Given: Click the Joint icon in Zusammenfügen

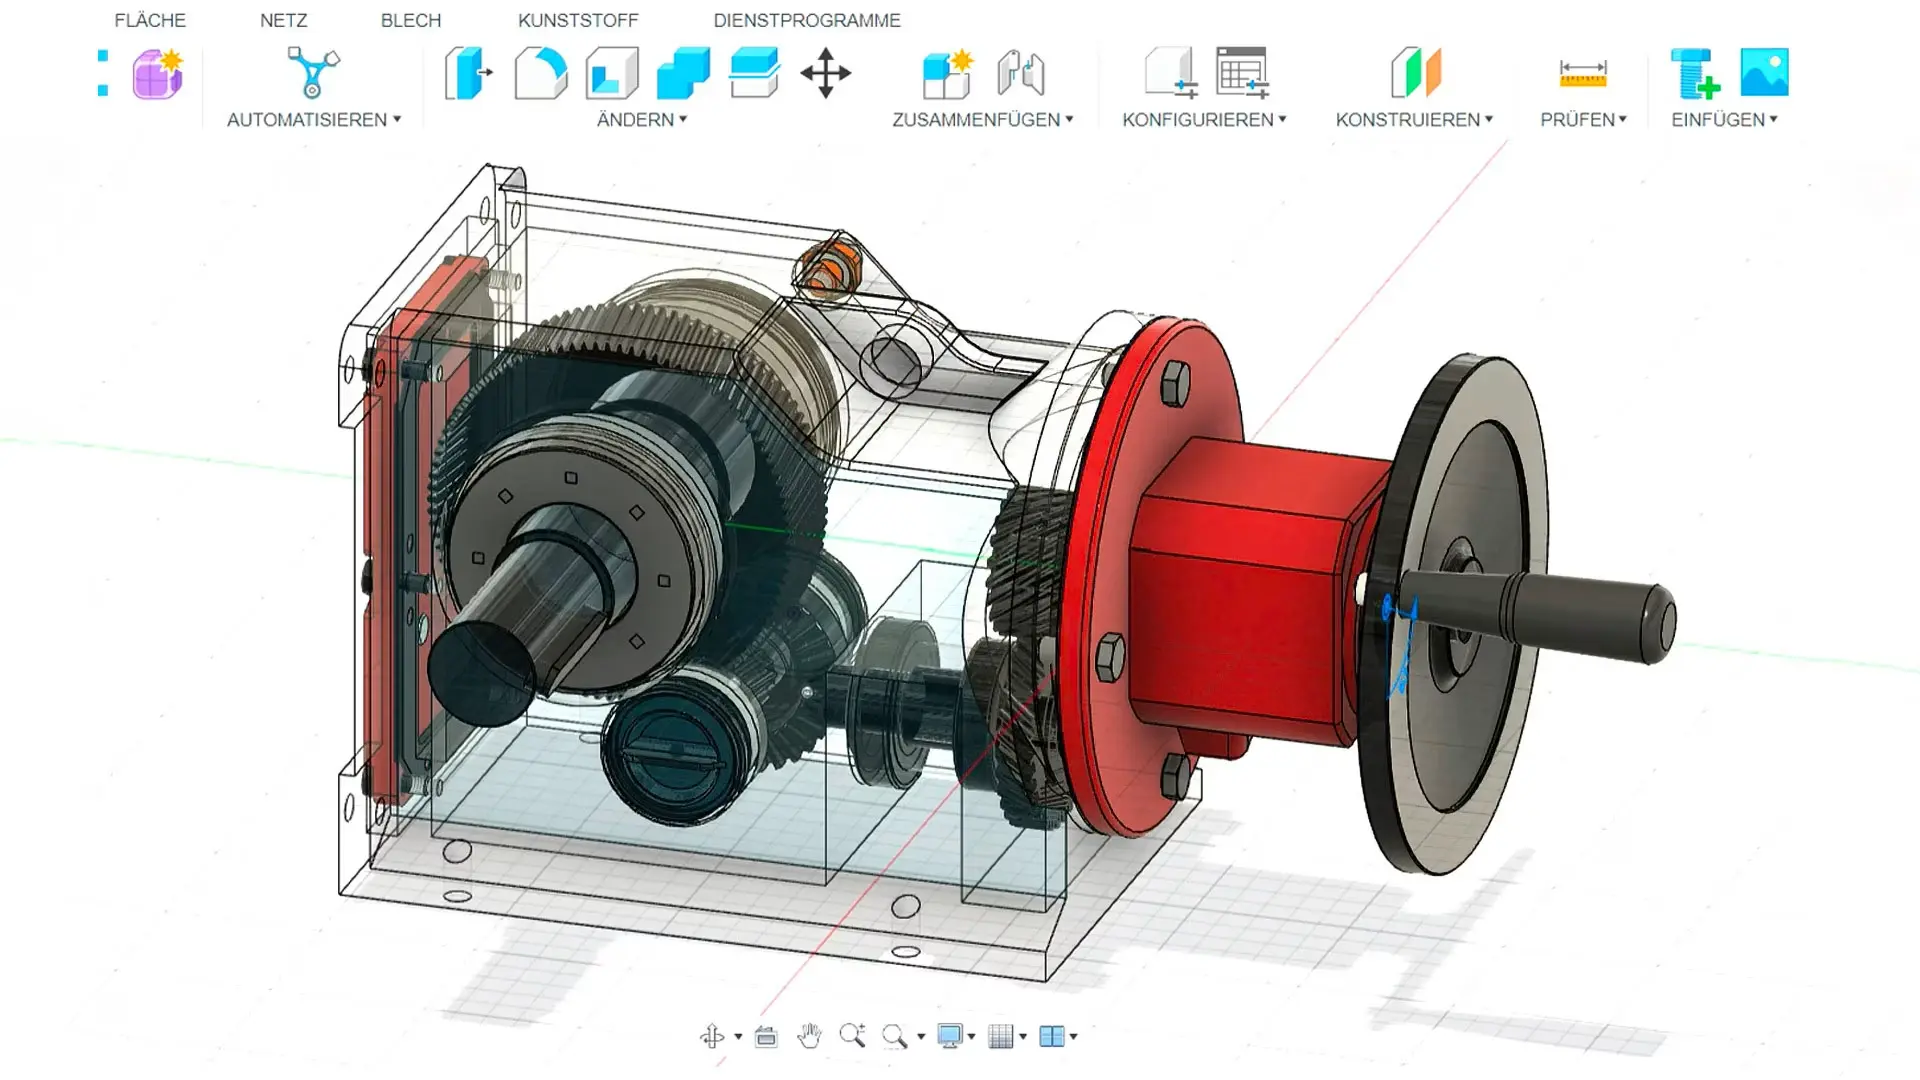Looking at the screenshot, I should coord(1020,73).
